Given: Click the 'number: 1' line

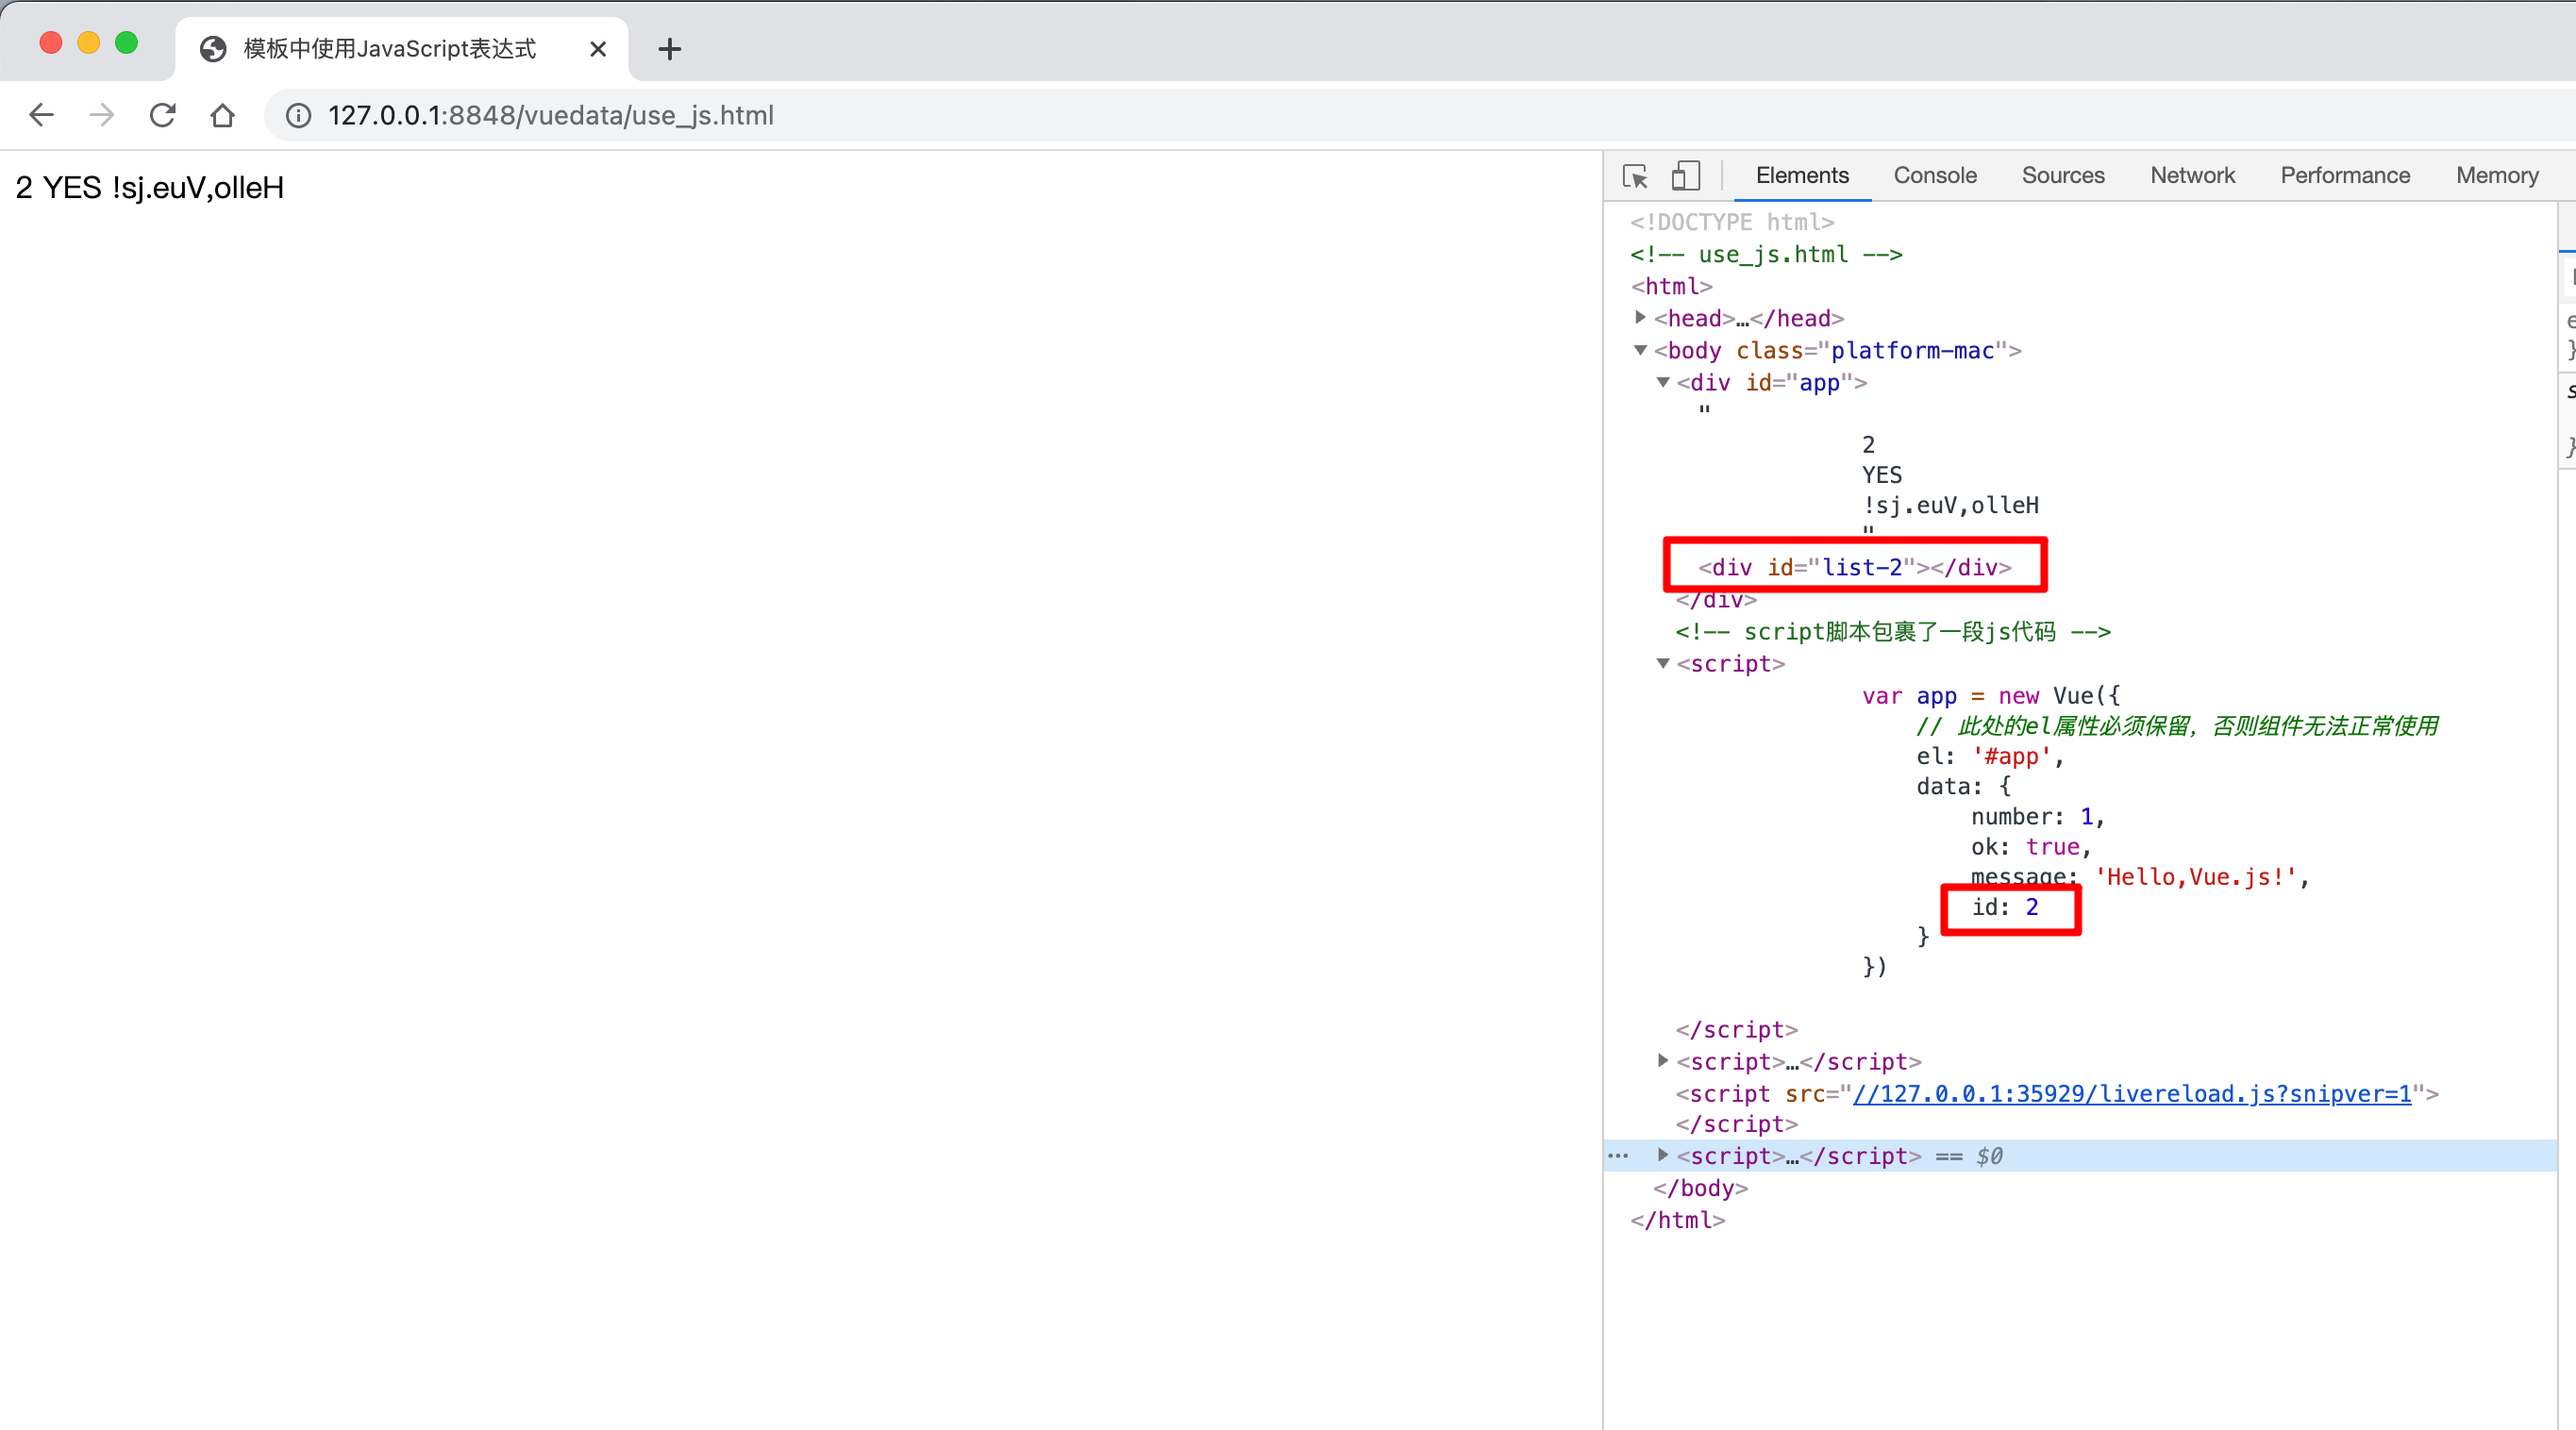Looking at the screenshot, I should [x=2037, y=817].
